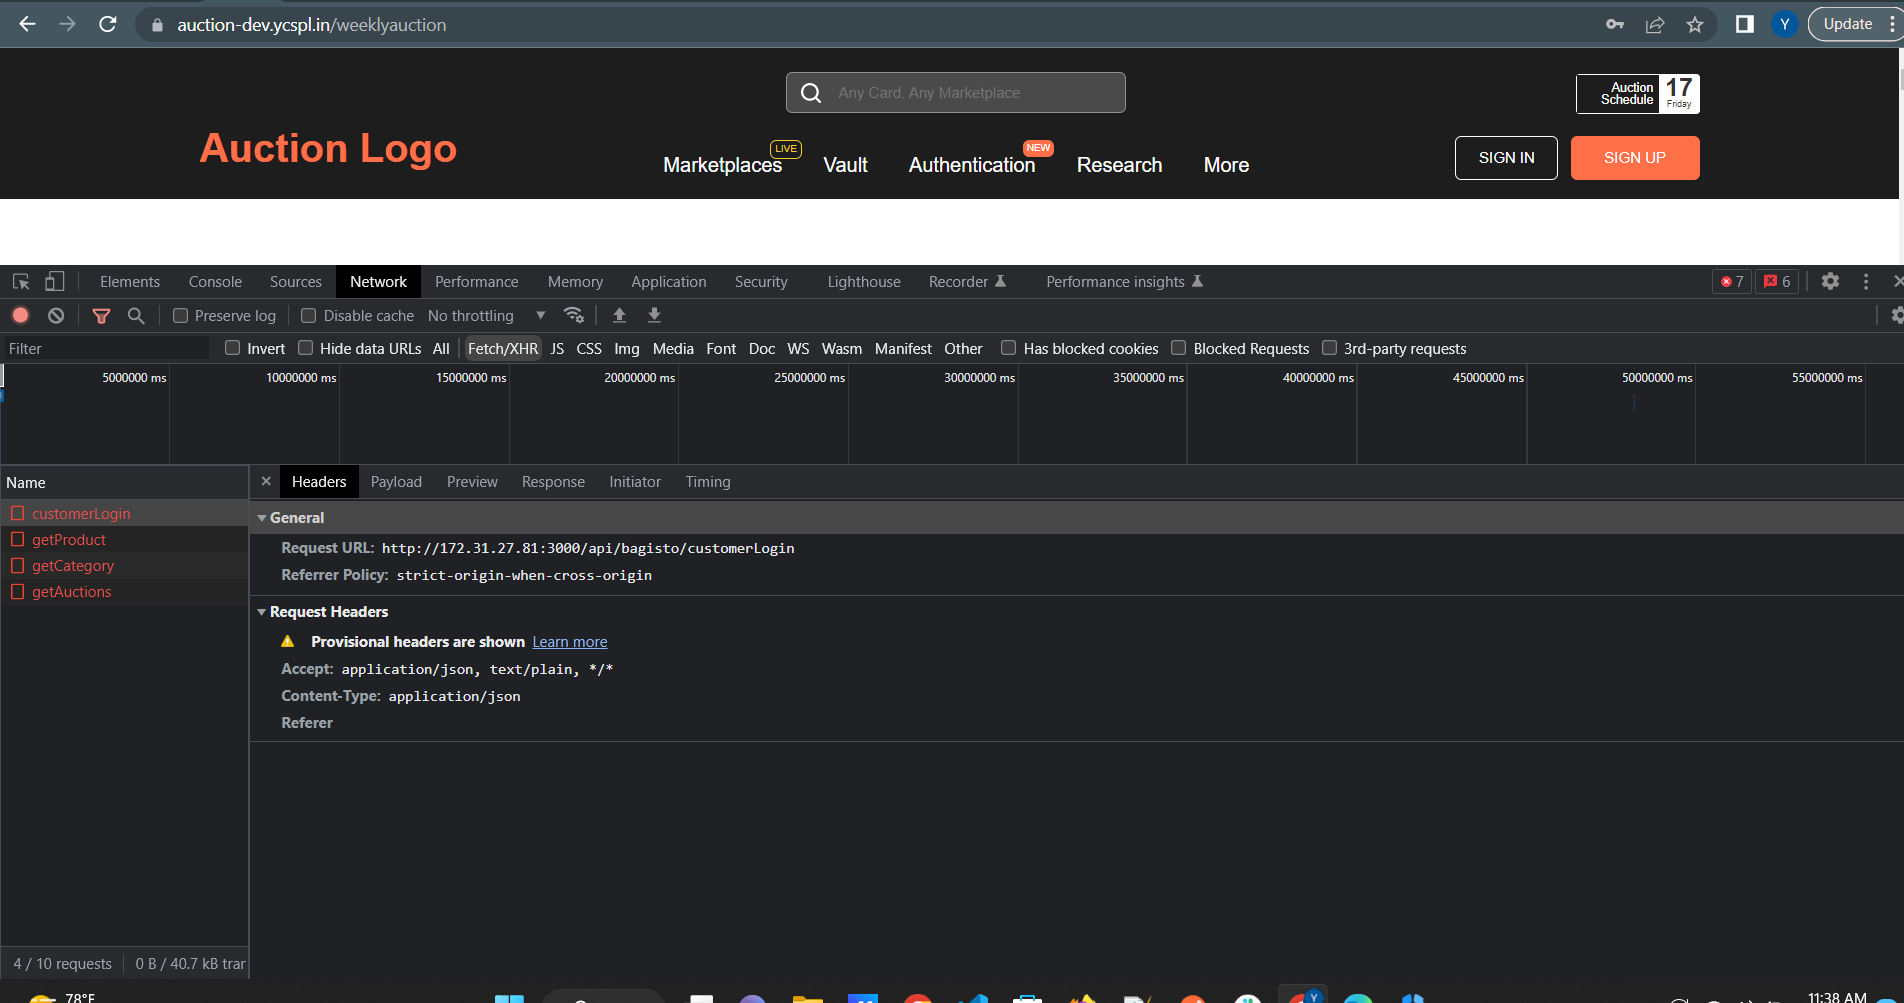Screen dimensions: 1904x1003
Task: Toggle the device toolbar icon
Action: coord(54,282)
